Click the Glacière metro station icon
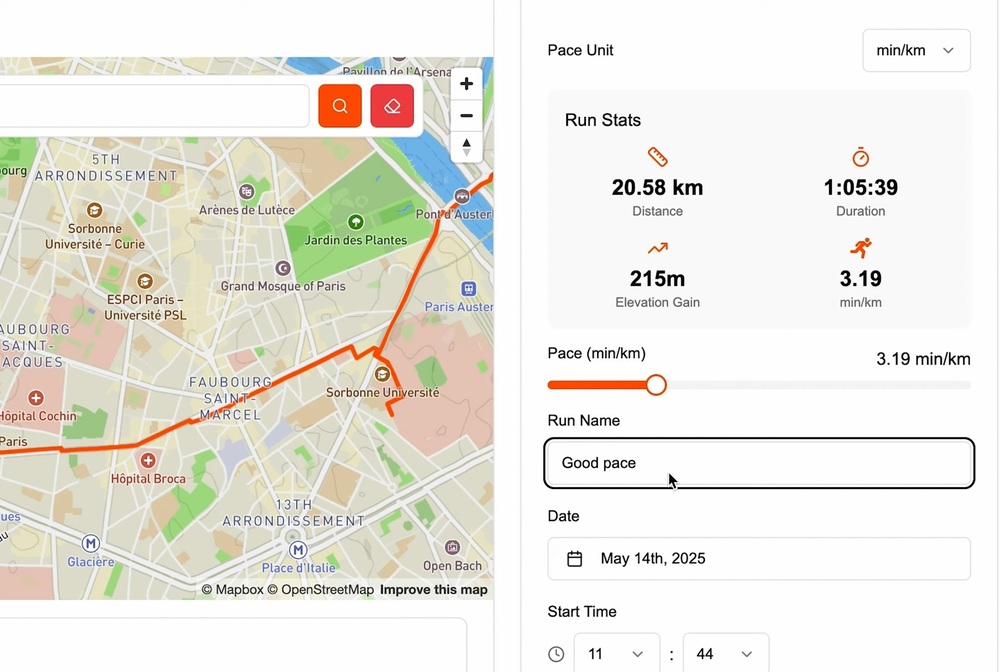Screen dimensions: 1000x672 pos(91,544)
